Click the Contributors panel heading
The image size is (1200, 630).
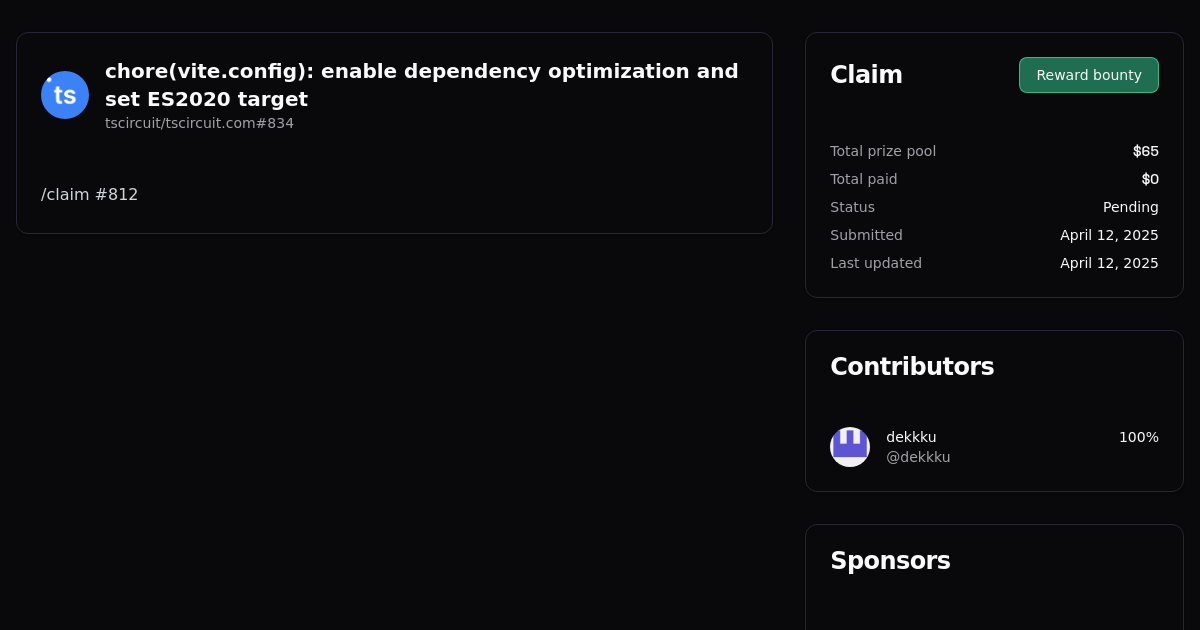point(912,366)
